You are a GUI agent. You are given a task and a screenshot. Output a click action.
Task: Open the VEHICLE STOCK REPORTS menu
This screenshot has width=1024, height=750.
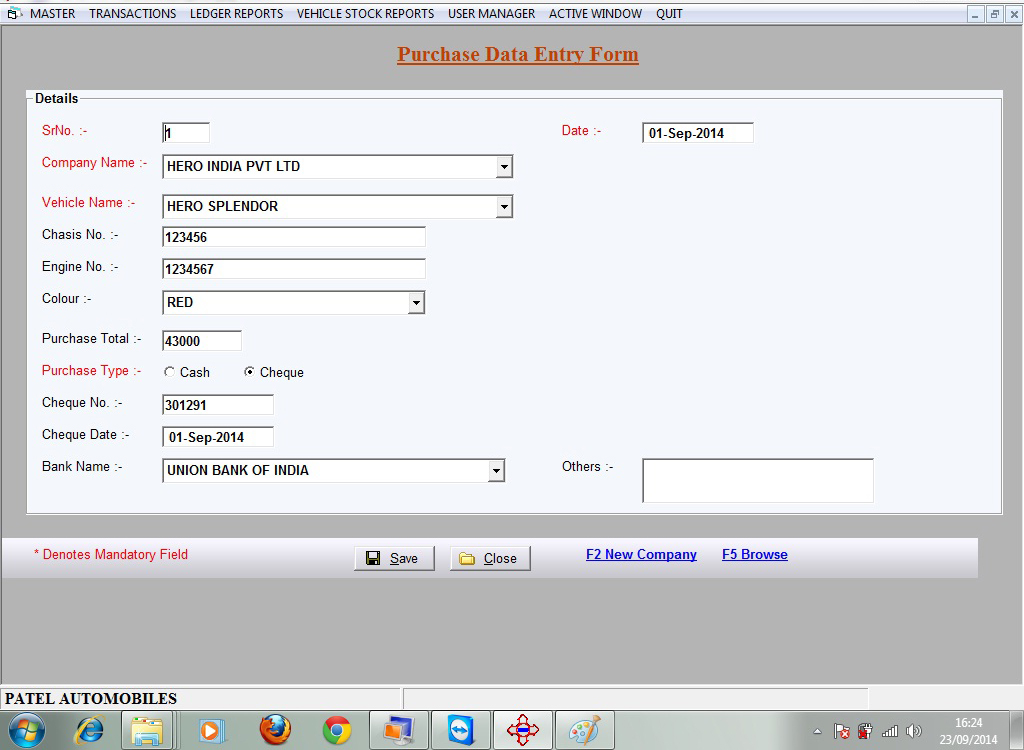(x=364, y=14)
